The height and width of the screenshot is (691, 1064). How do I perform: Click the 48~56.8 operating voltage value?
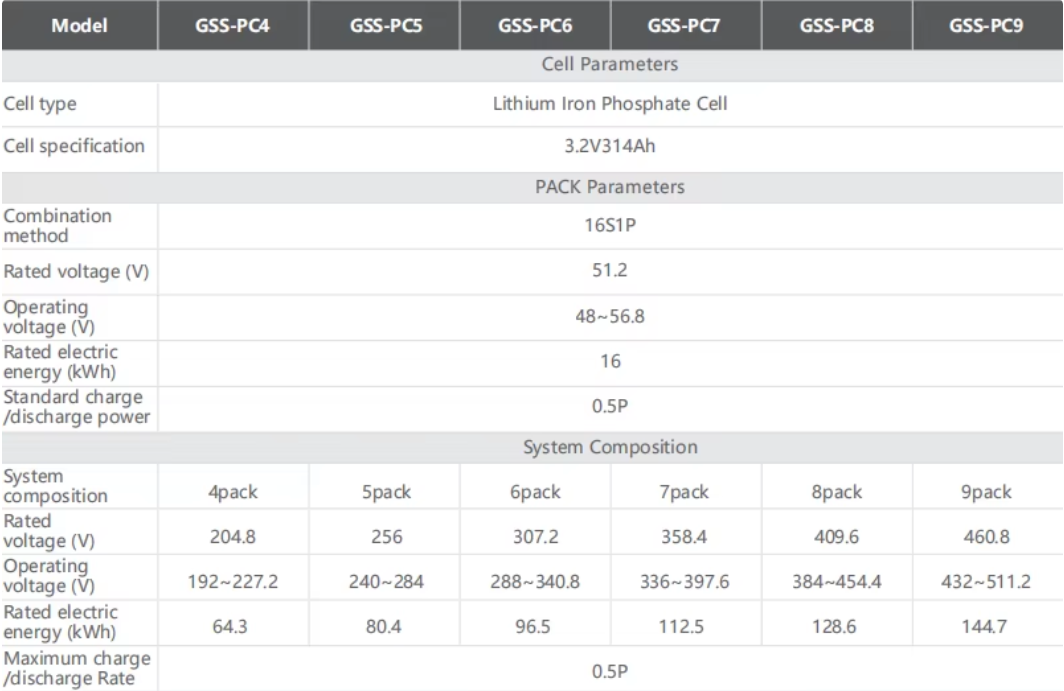(x=609, y=316)
